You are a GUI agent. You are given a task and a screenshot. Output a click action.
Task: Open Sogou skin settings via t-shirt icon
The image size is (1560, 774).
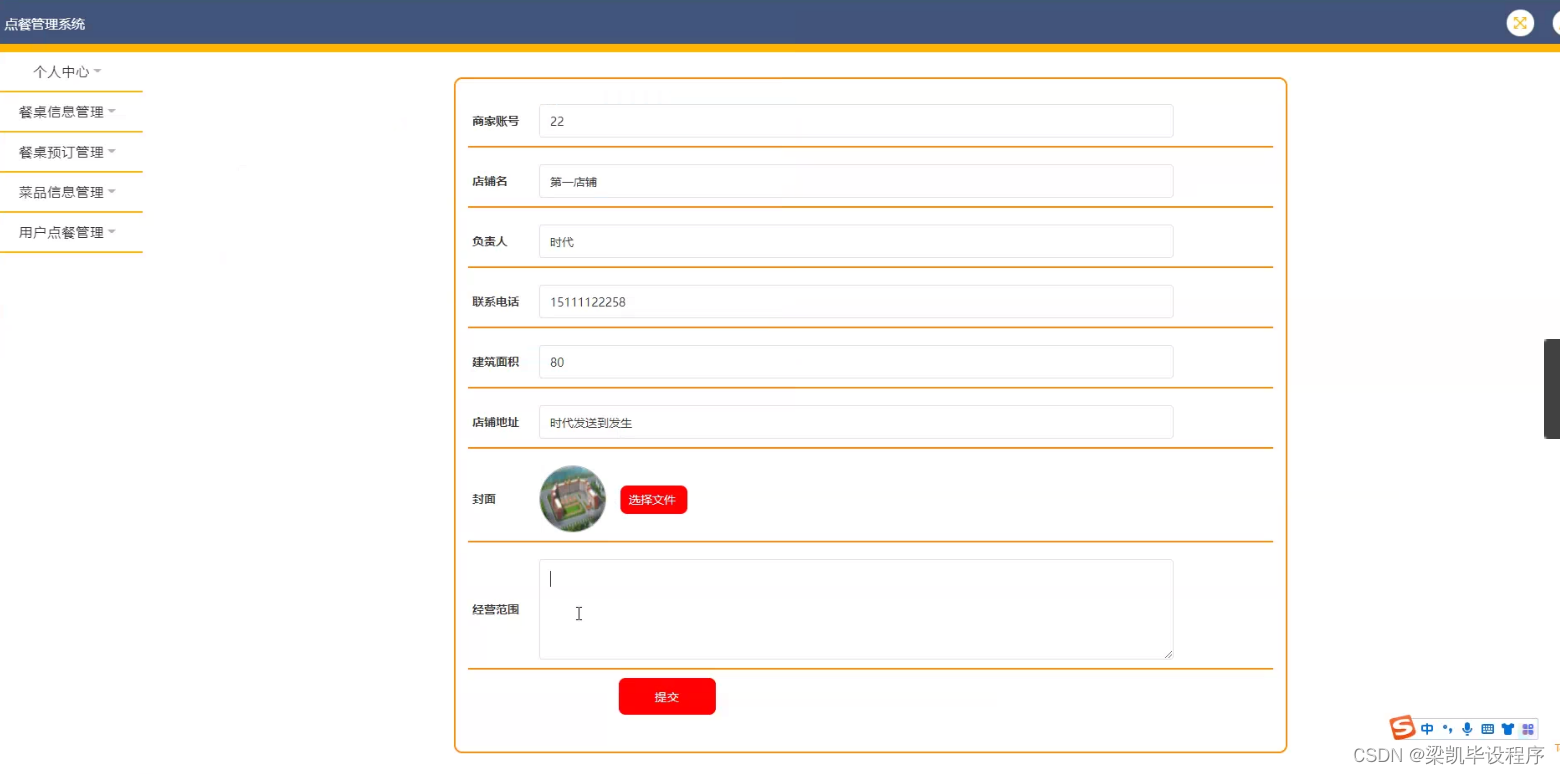[x=1508, y=728]
